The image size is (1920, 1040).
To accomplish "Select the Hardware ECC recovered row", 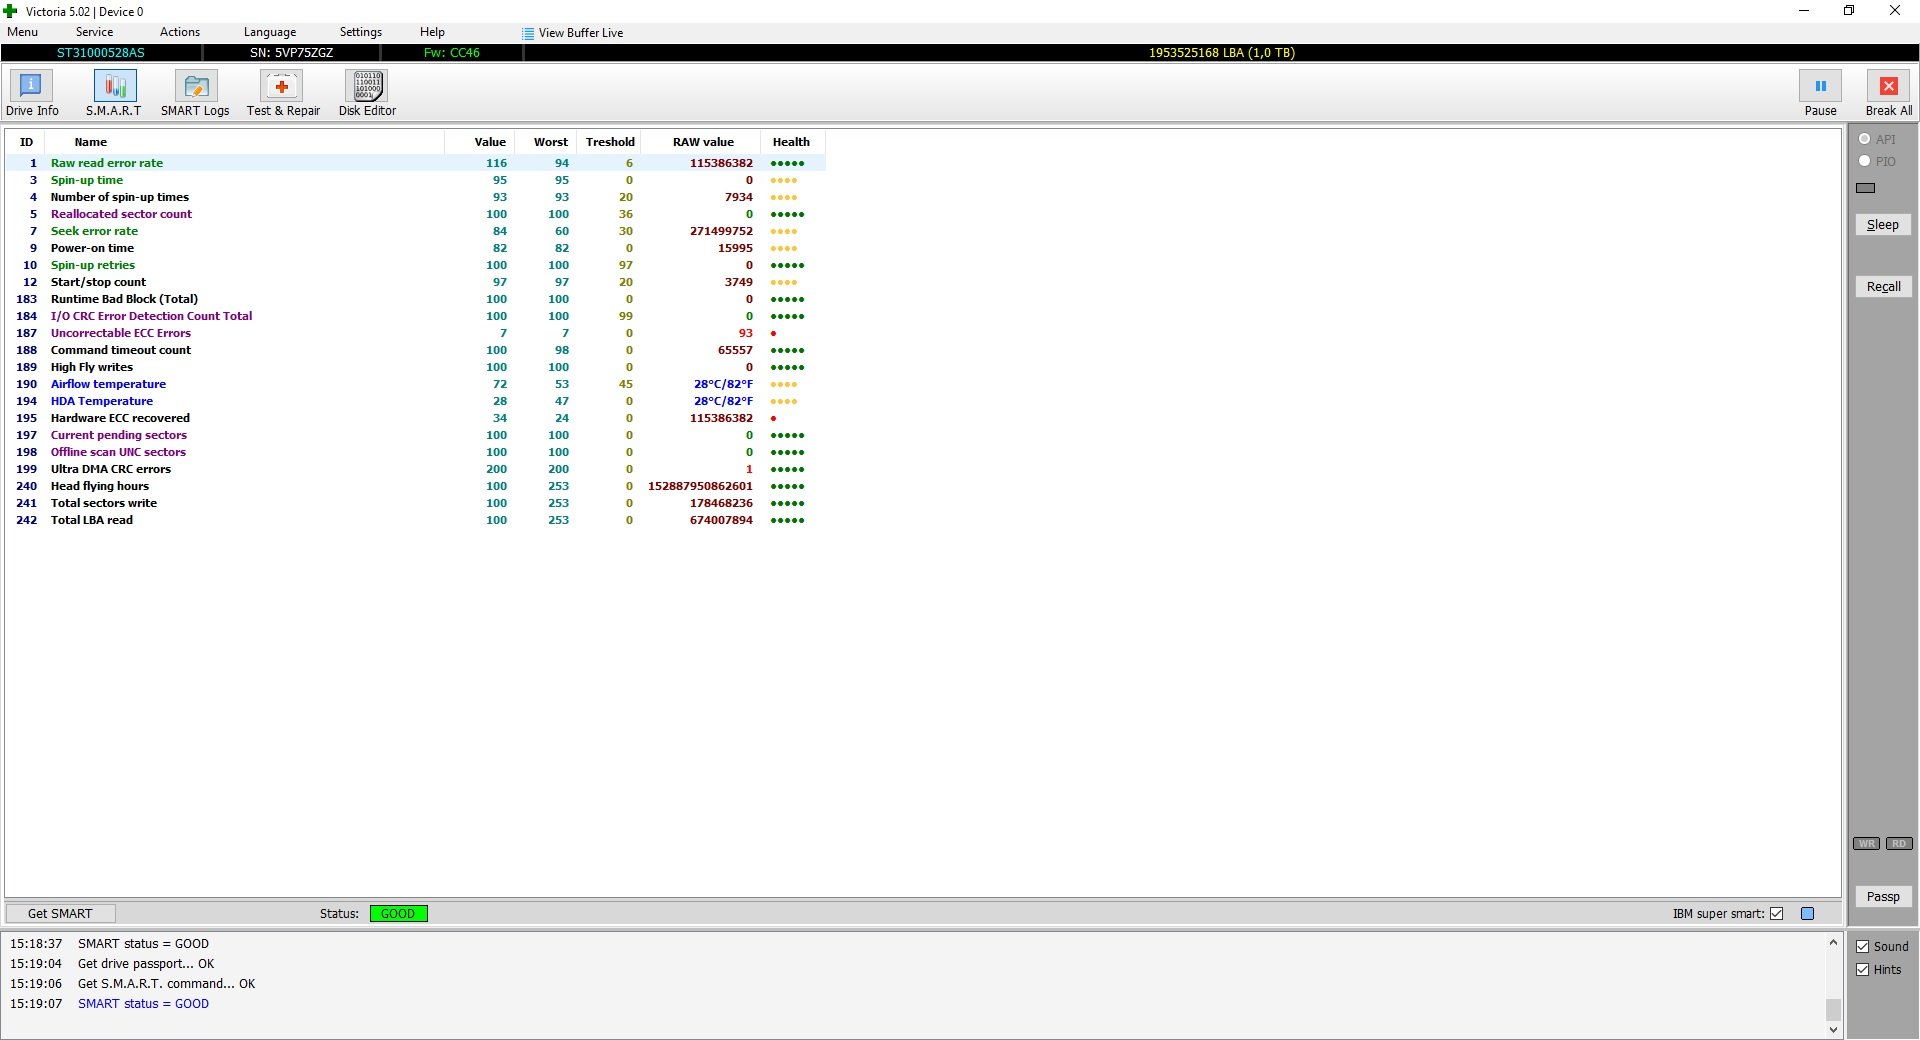I will [416, 418].
